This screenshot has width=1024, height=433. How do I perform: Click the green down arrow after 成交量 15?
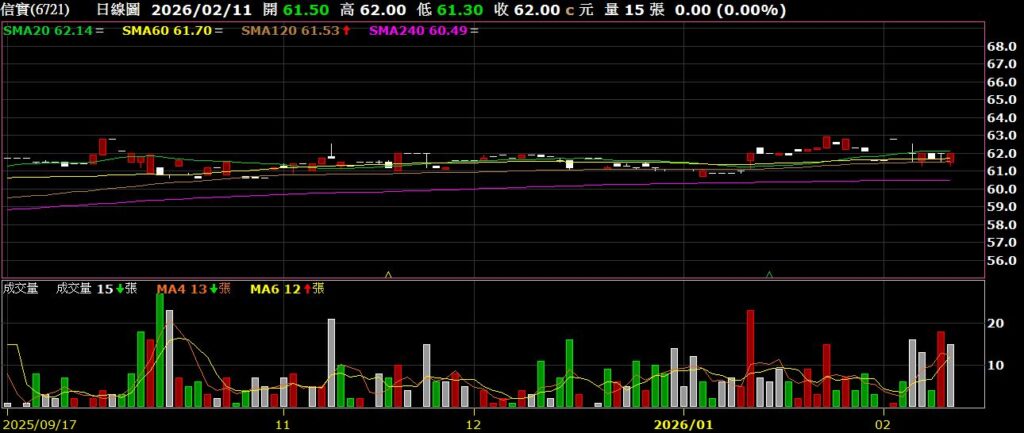120,289
